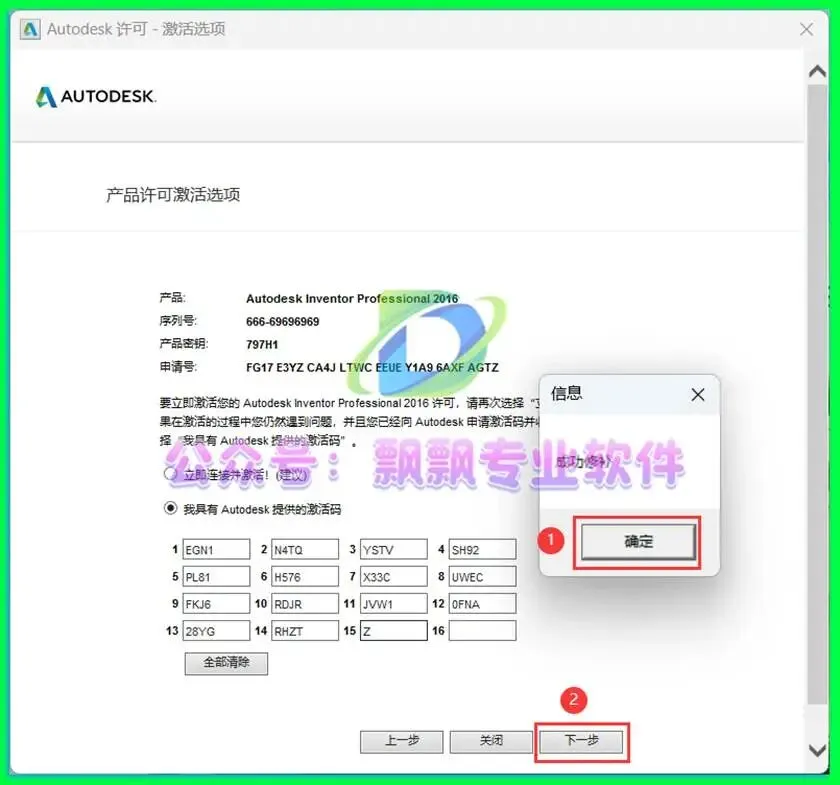Click activation code field 10 containing RDJR
840x785 pixels.
point(305,603)
